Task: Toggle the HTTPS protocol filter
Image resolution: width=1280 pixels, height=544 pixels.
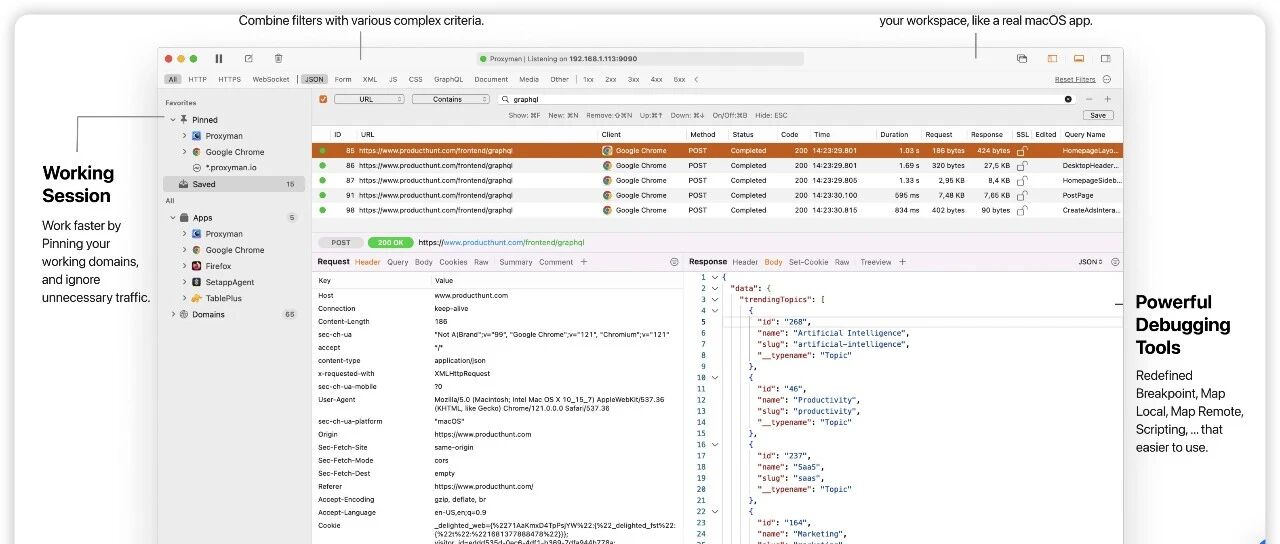Action: (x=229, y=79)
